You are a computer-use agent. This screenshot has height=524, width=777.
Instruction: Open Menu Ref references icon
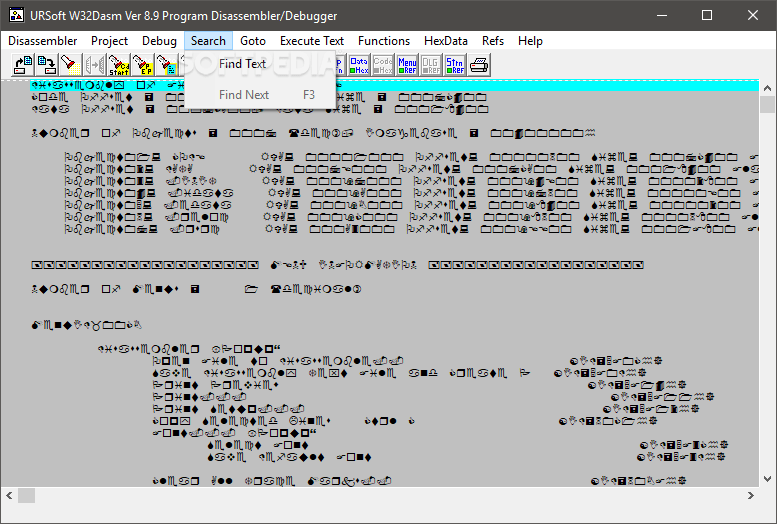pyautogui.click(x=407, y=65)
